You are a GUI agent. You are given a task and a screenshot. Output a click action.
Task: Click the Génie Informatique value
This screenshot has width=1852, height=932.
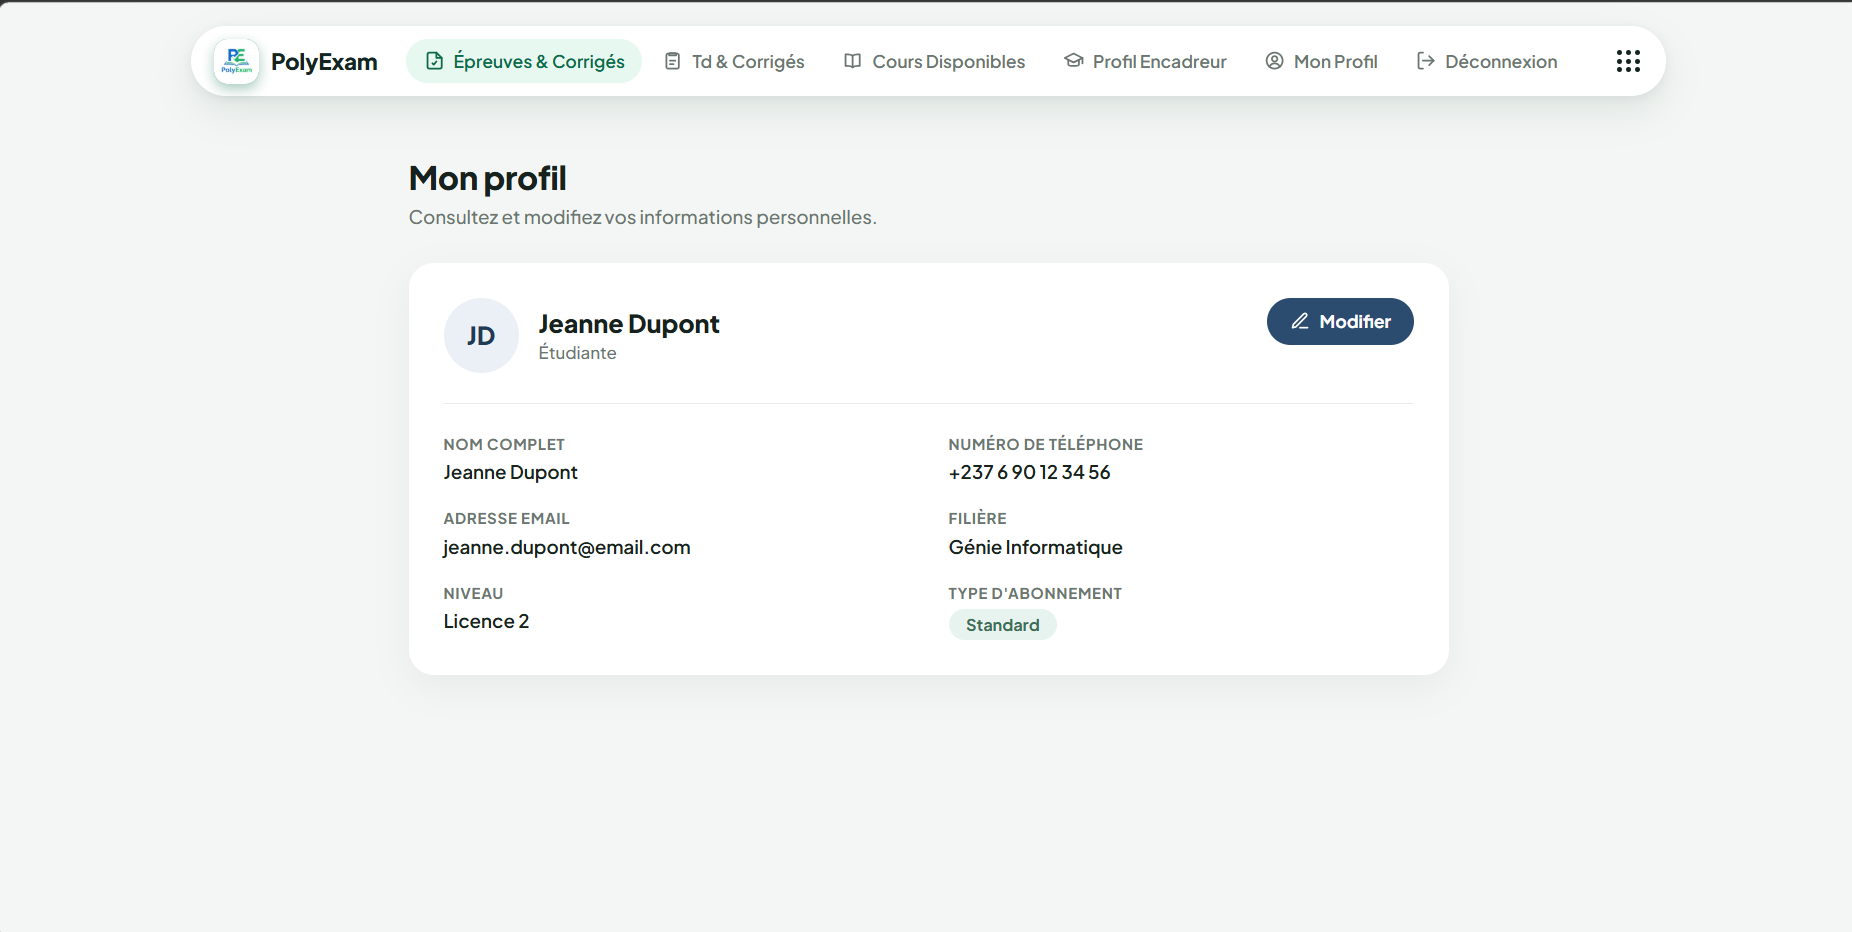tap(1036, 547)
